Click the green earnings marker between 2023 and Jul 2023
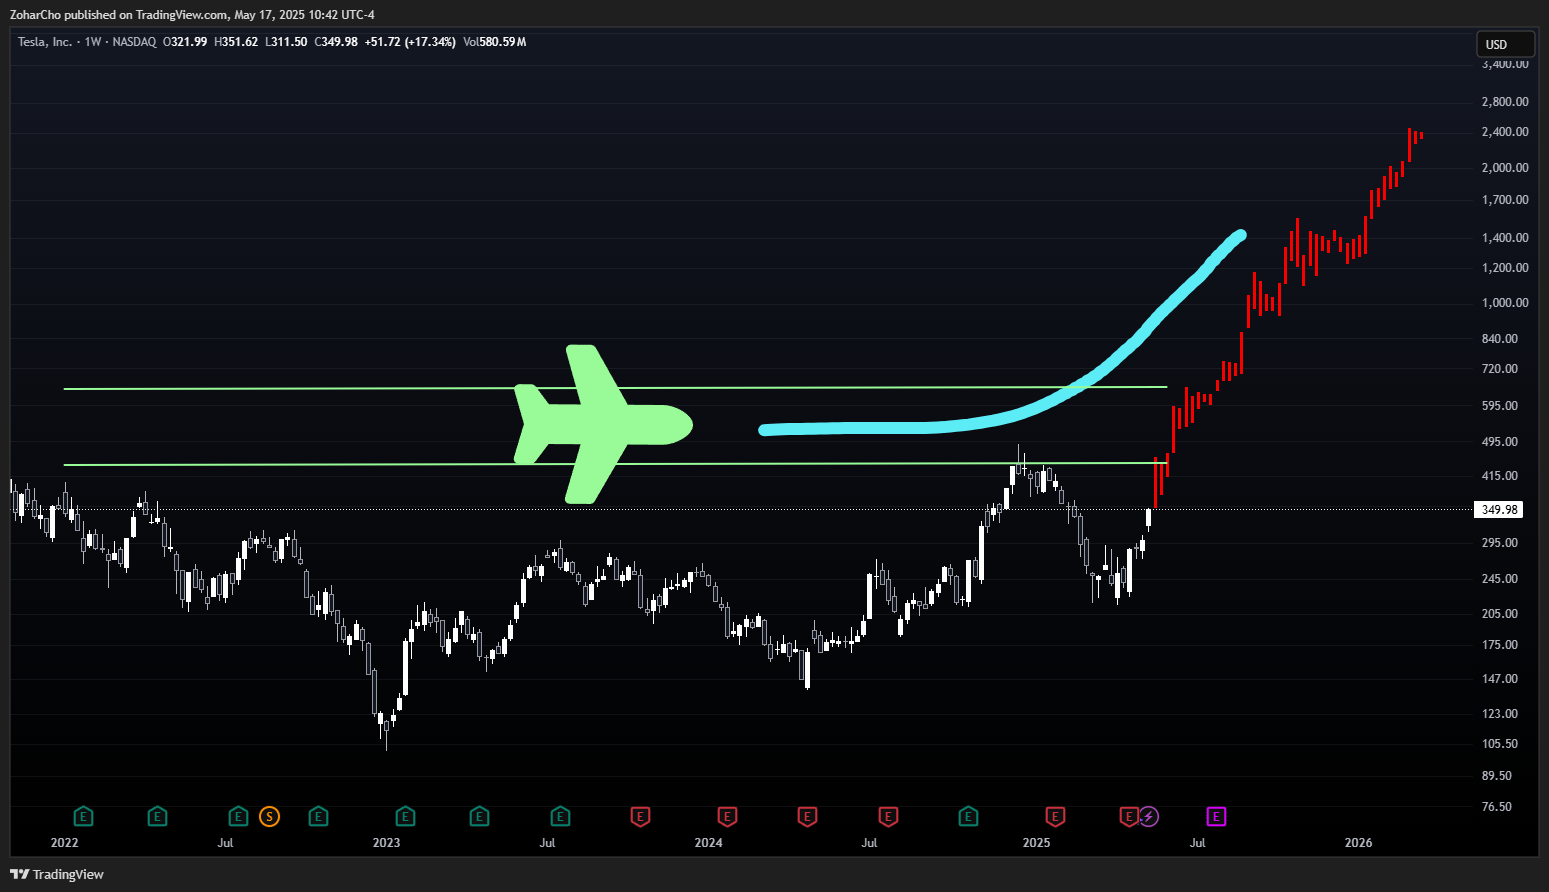 pyautogui.click(x=479, y=817)
